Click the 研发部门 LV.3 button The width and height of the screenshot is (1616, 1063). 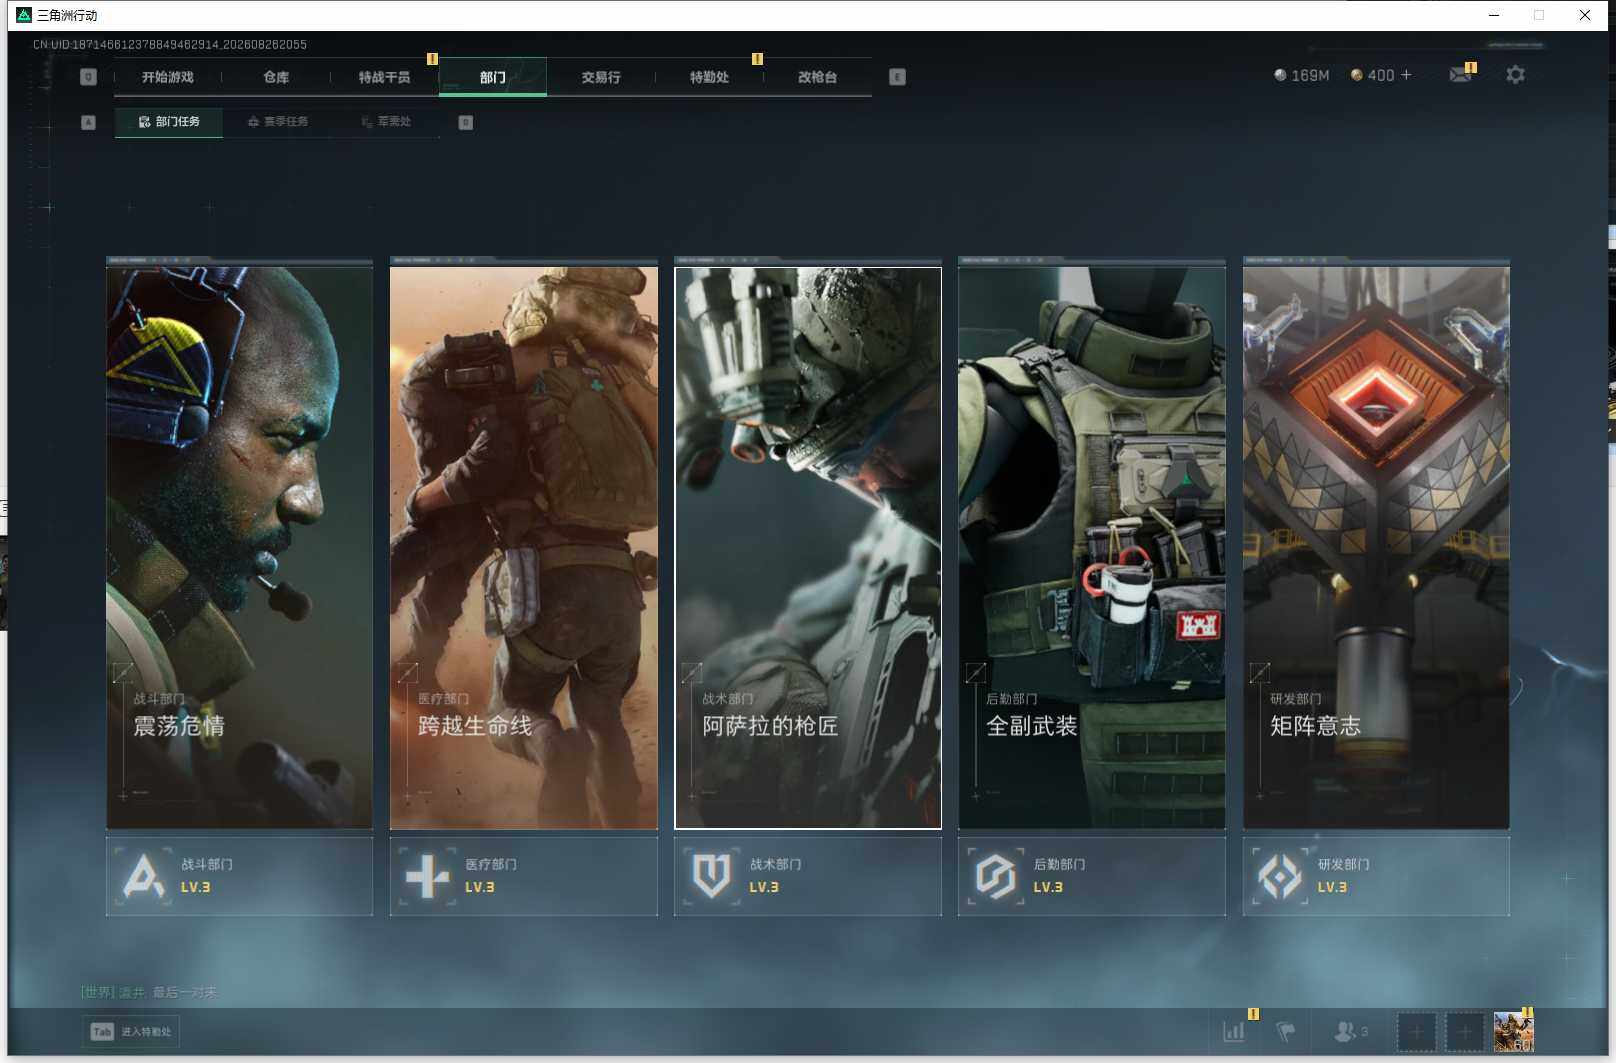pyautogui.click(x=1376, y=876)
